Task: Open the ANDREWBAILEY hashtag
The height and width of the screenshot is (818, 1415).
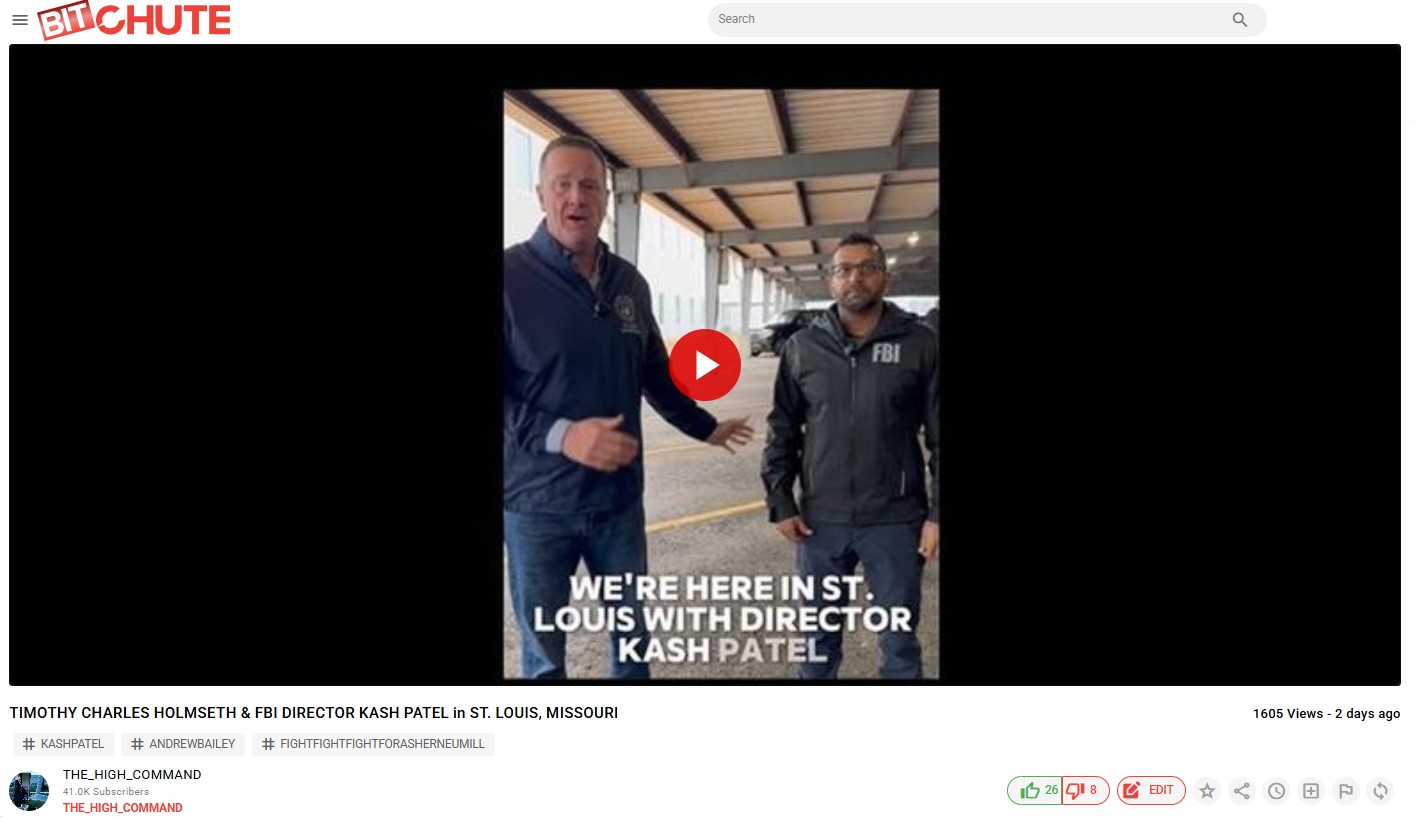Action: (x=183, y=744)
